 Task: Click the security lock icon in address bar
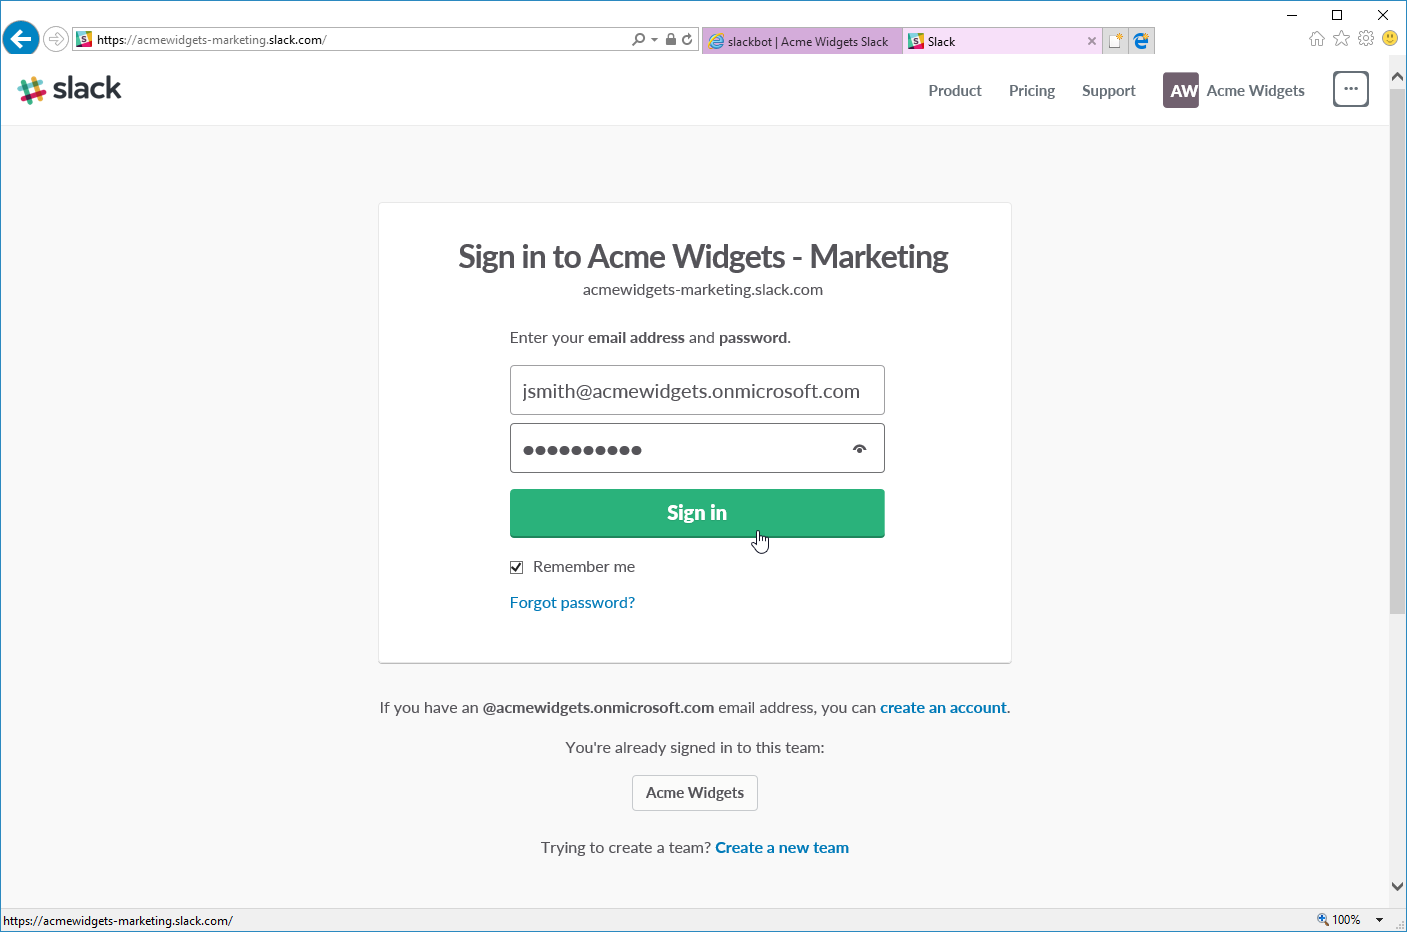click(x=671, y=39)
